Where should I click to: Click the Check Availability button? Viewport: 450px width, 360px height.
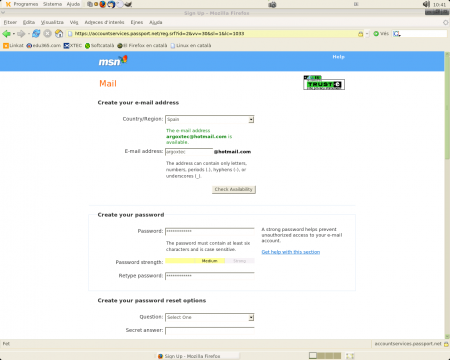[234, 189]
